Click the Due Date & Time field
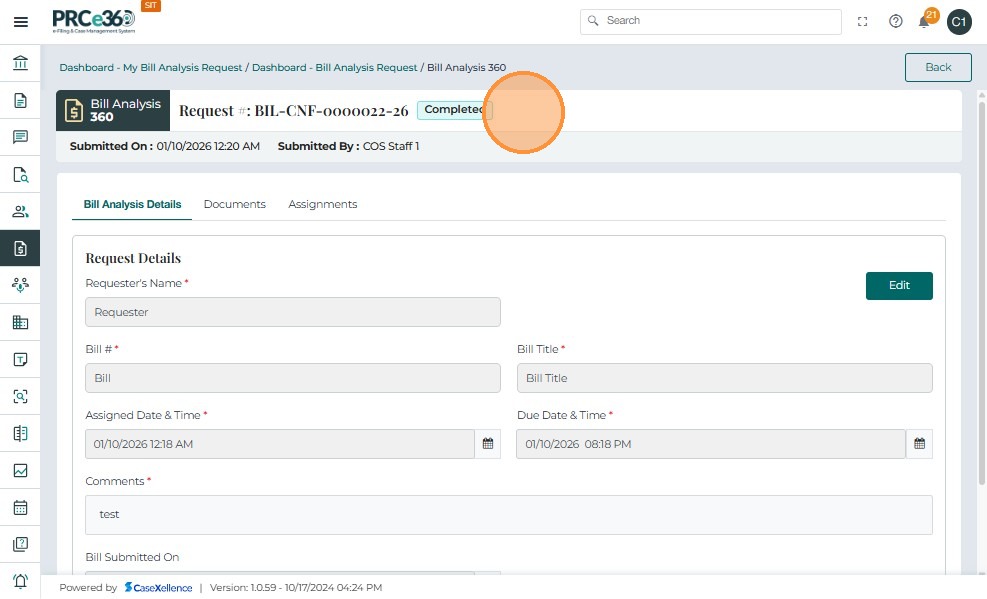987x599 pixels. coord(711,444)
